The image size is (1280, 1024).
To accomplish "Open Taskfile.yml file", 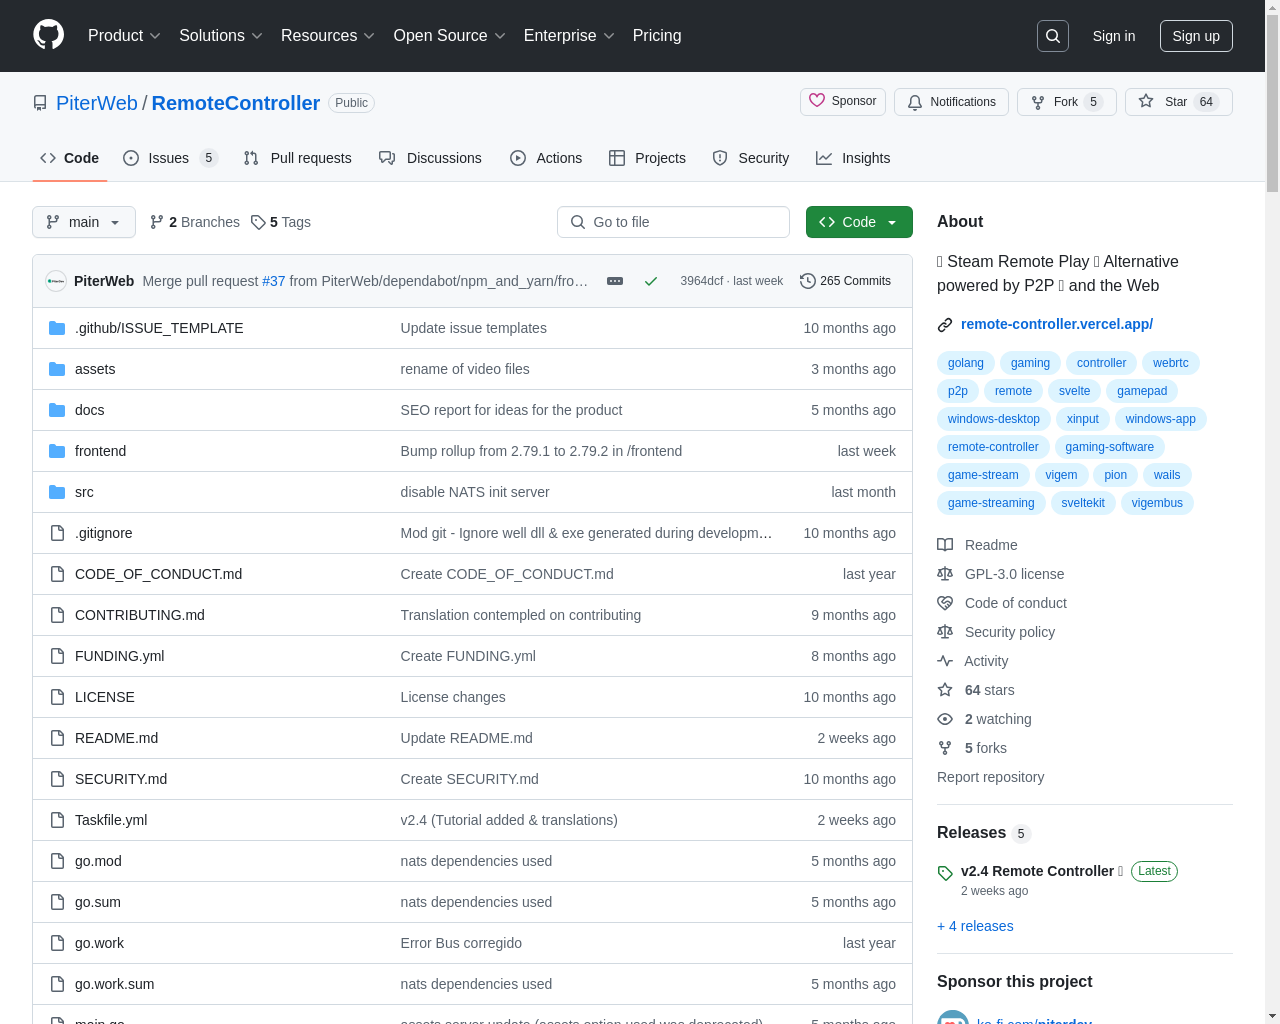I will (x=111, y=820).
